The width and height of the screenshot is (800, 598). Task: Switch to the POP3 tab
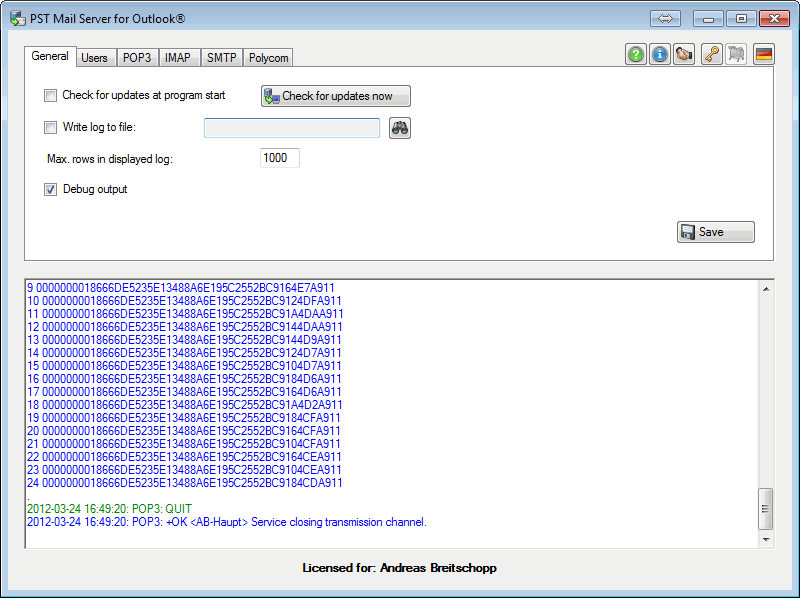(x=137, y=57)
